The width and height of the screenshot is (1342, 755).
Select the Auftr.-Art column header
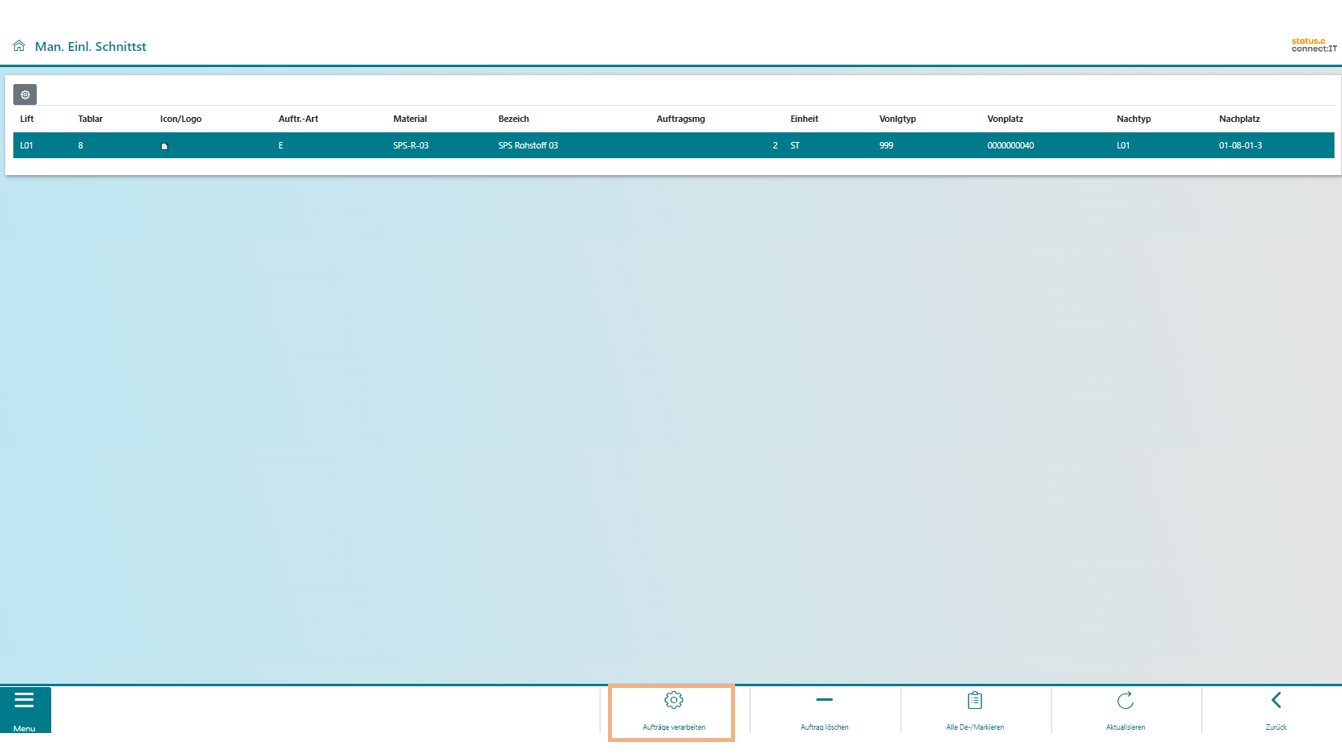click(298, 119)
